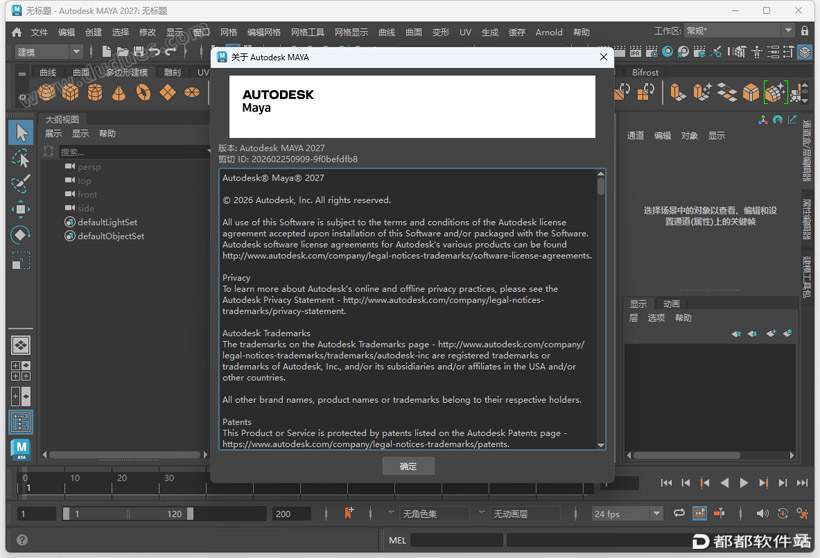Switch to the Bifrost shelf tab

pyautogui.click(x=645, y=72)
